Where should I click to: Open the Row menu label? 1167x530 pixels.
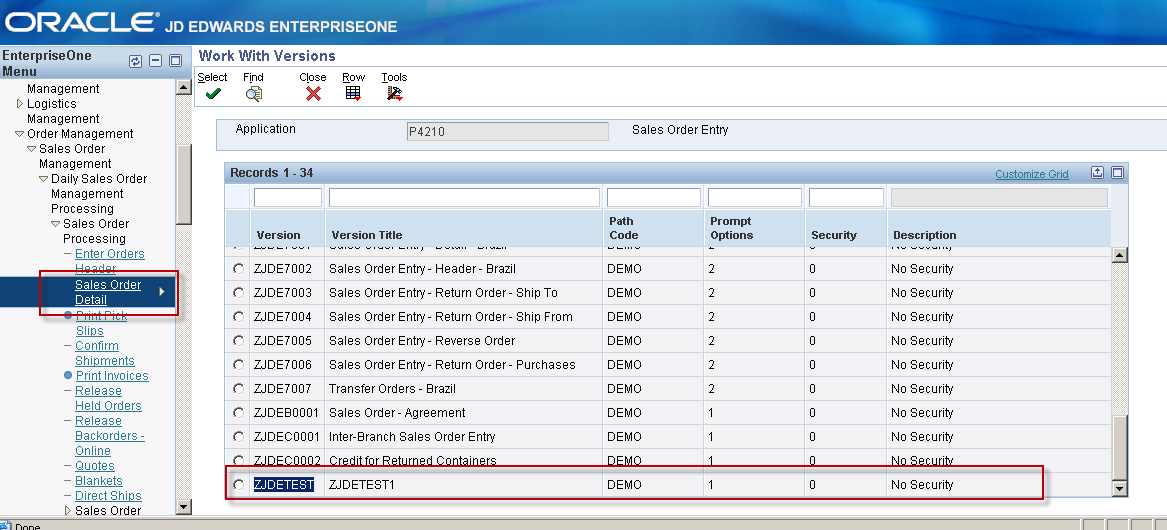pos(354,77)
